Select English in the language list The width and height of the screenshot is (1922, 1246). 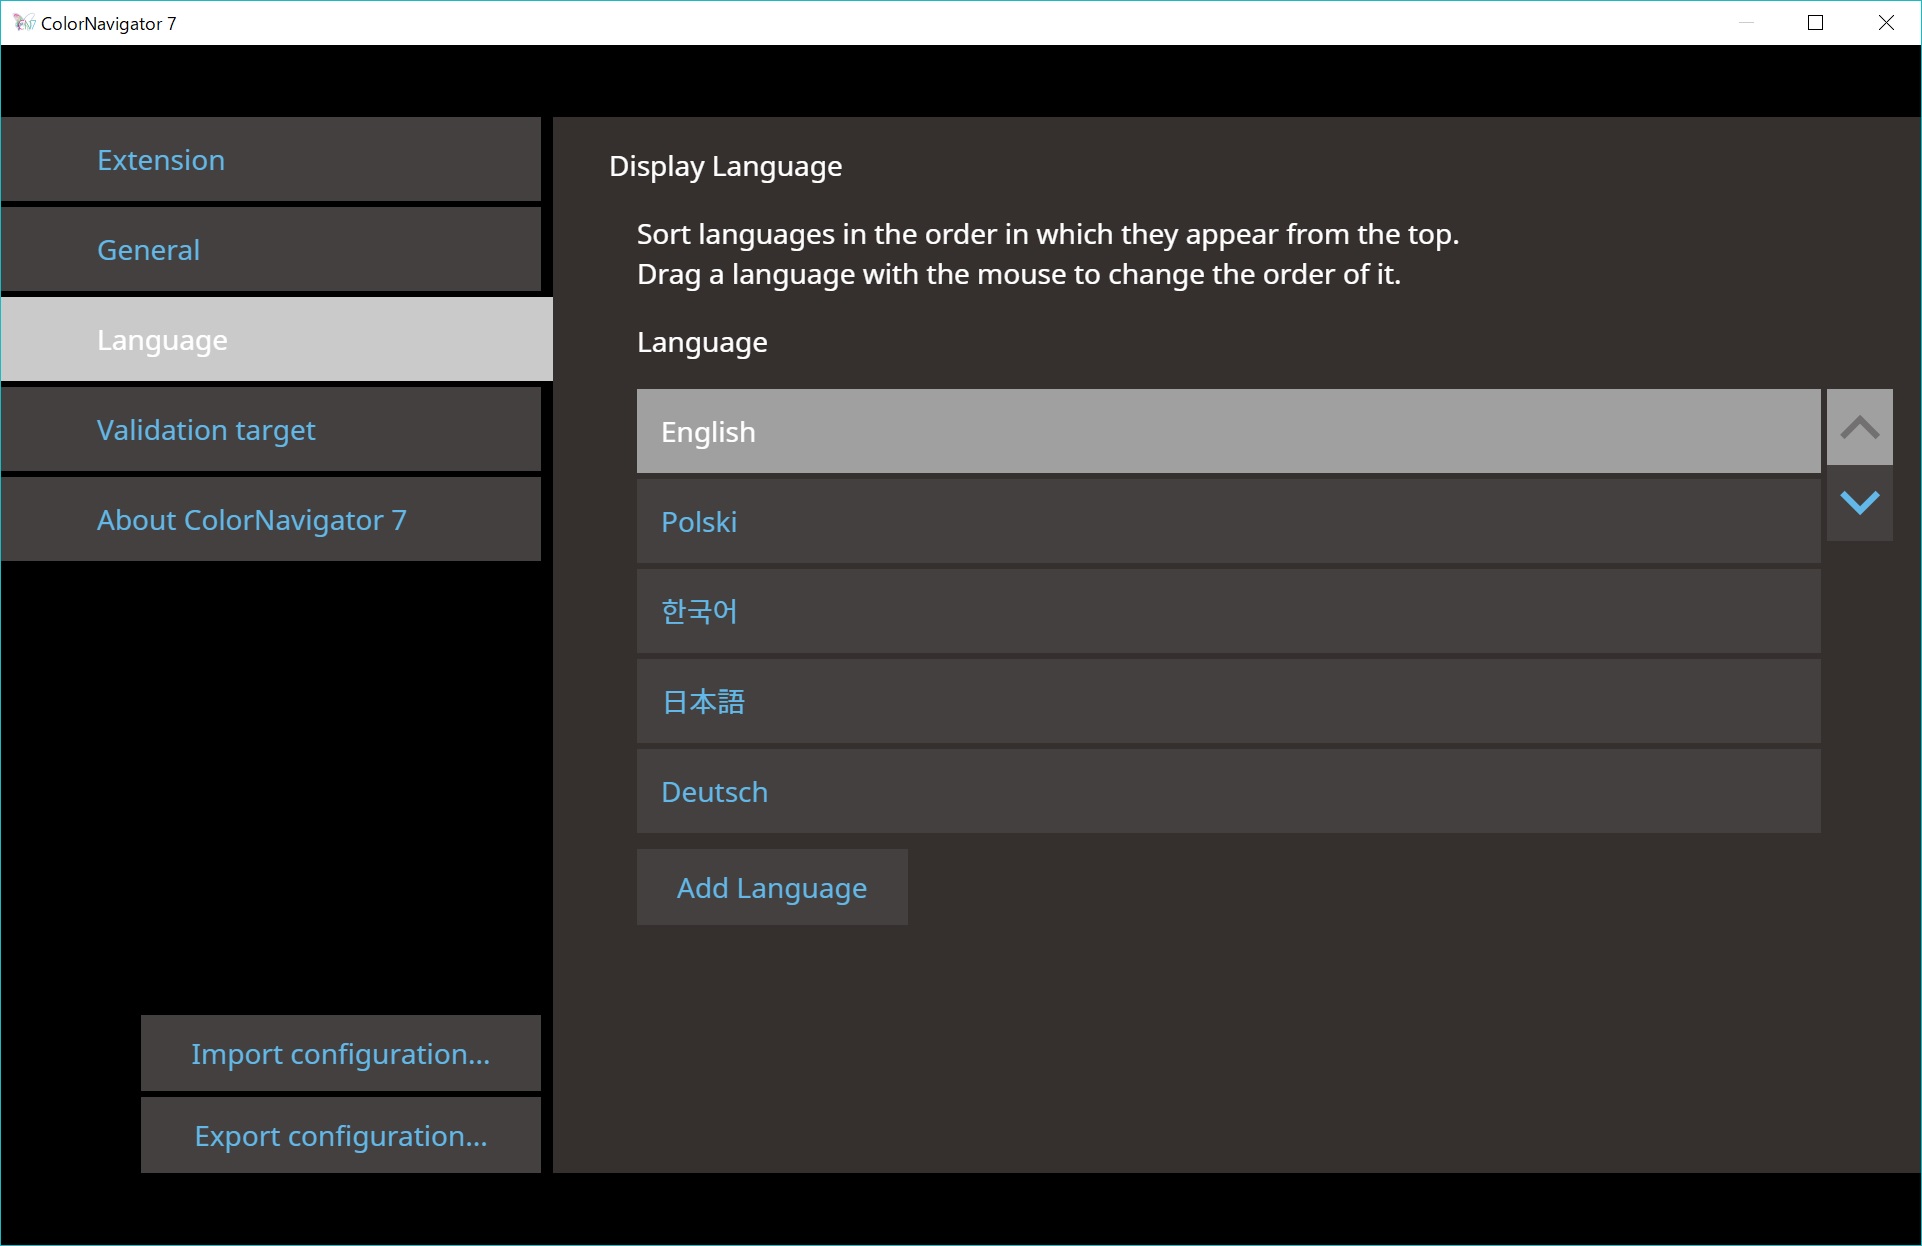tap(1228, 431)
